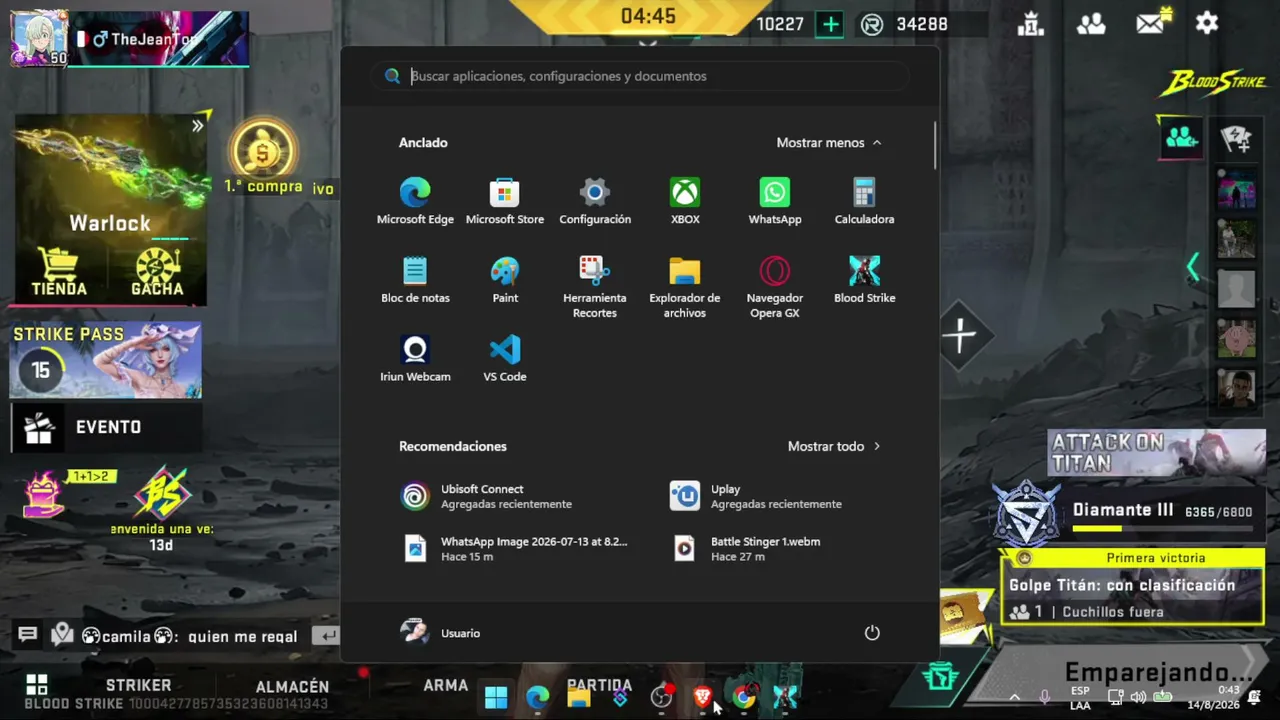This screenshot has width=1280, height=720.
Task: Show hidden tray icons chevron
Action: pyautogui.click(x=1015, y=697)
